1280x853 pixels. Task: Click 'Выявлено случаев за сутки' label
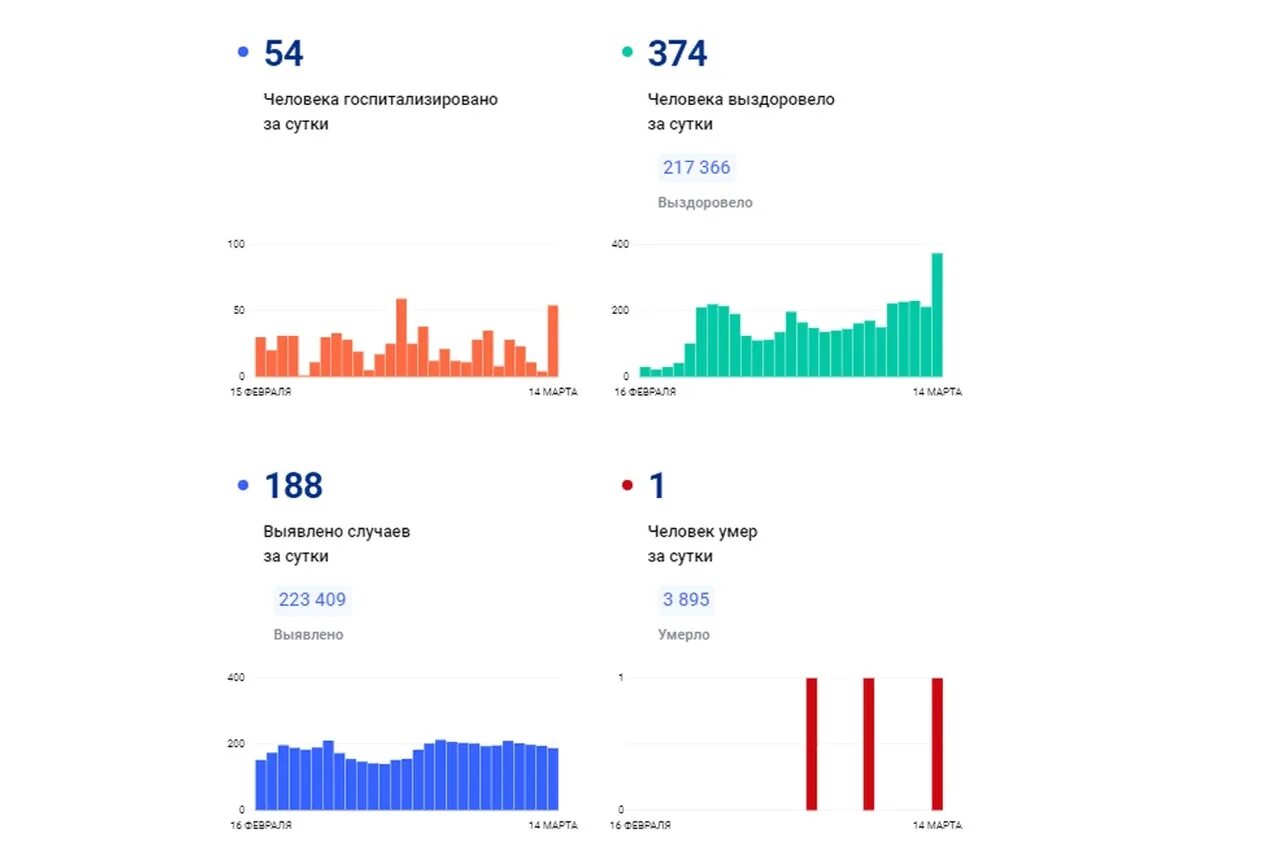(x=337, y=544)
